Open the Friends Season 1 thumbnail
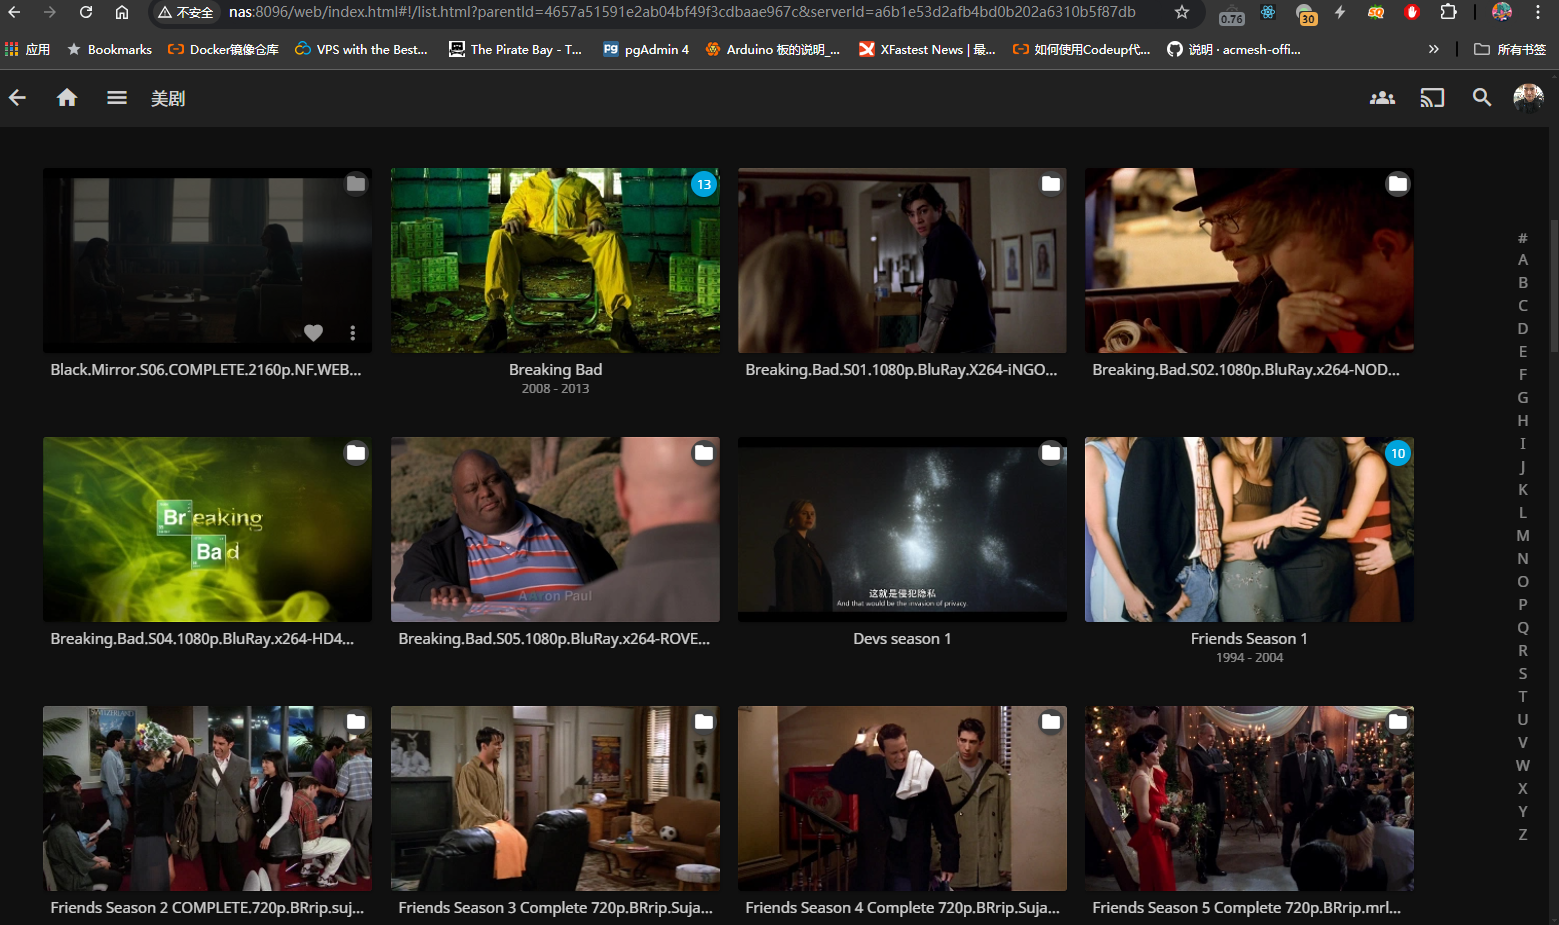 click(1249, 529)
